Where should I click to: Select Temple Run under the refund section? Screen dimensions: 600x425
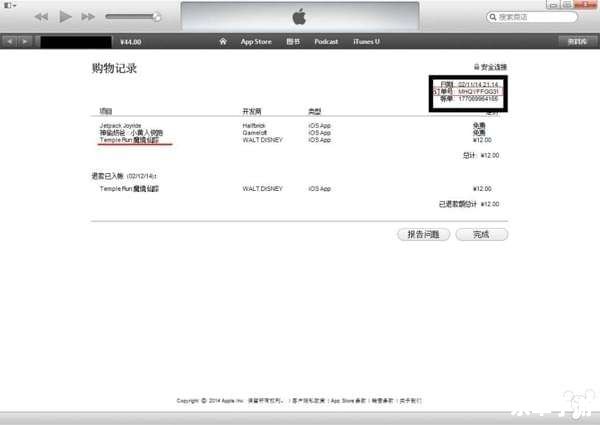(x=129, y=189)
